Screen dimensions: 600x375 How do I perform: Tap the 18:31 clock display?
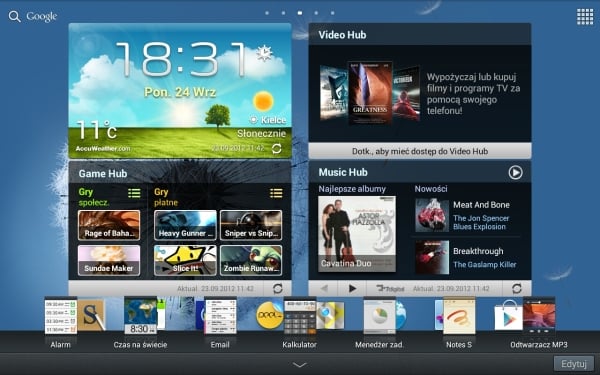tap(182, 59)
